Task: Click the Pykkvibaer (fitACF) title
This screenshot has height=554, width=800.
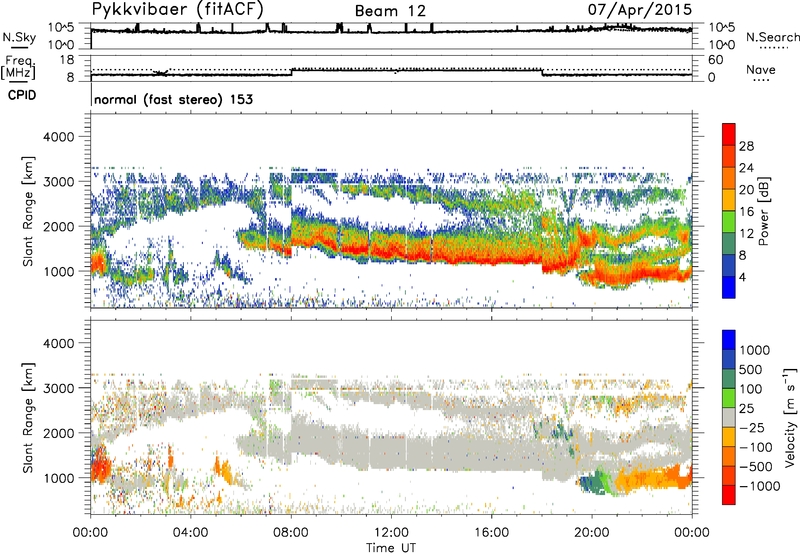Action: click(178, 9)
